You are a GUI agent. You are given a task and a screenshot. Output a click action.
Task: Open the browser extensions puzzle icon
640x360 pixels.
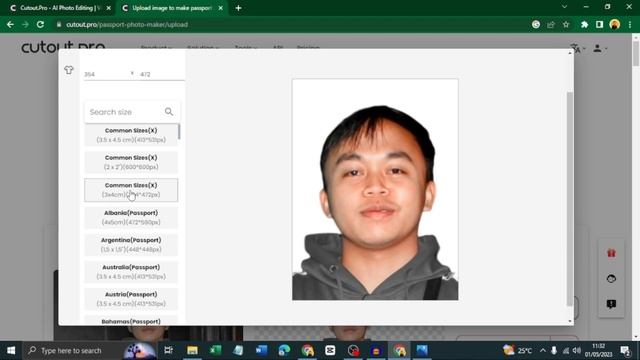584,24
